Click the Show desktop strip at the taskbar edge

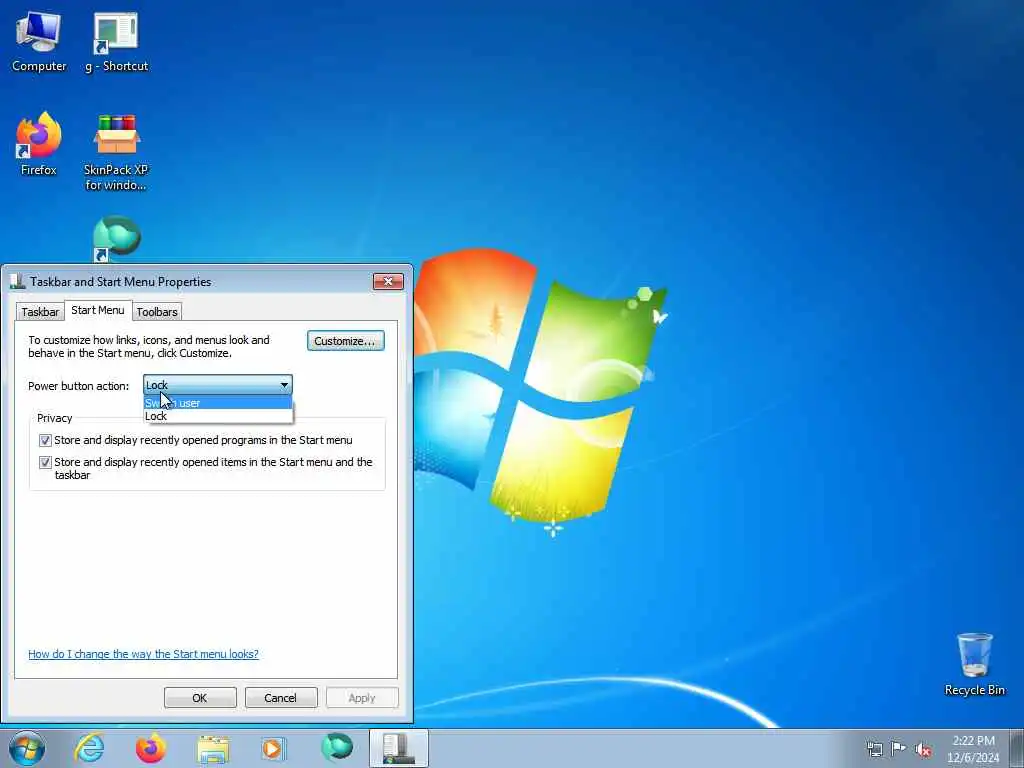(1017, 749)
